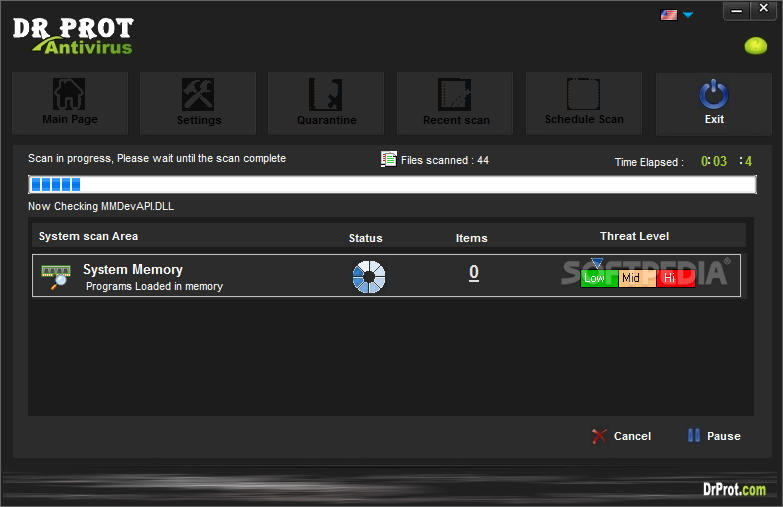783x507 pixels.
Task: Click the US flag language icon
Action: (x=669, y=15)
